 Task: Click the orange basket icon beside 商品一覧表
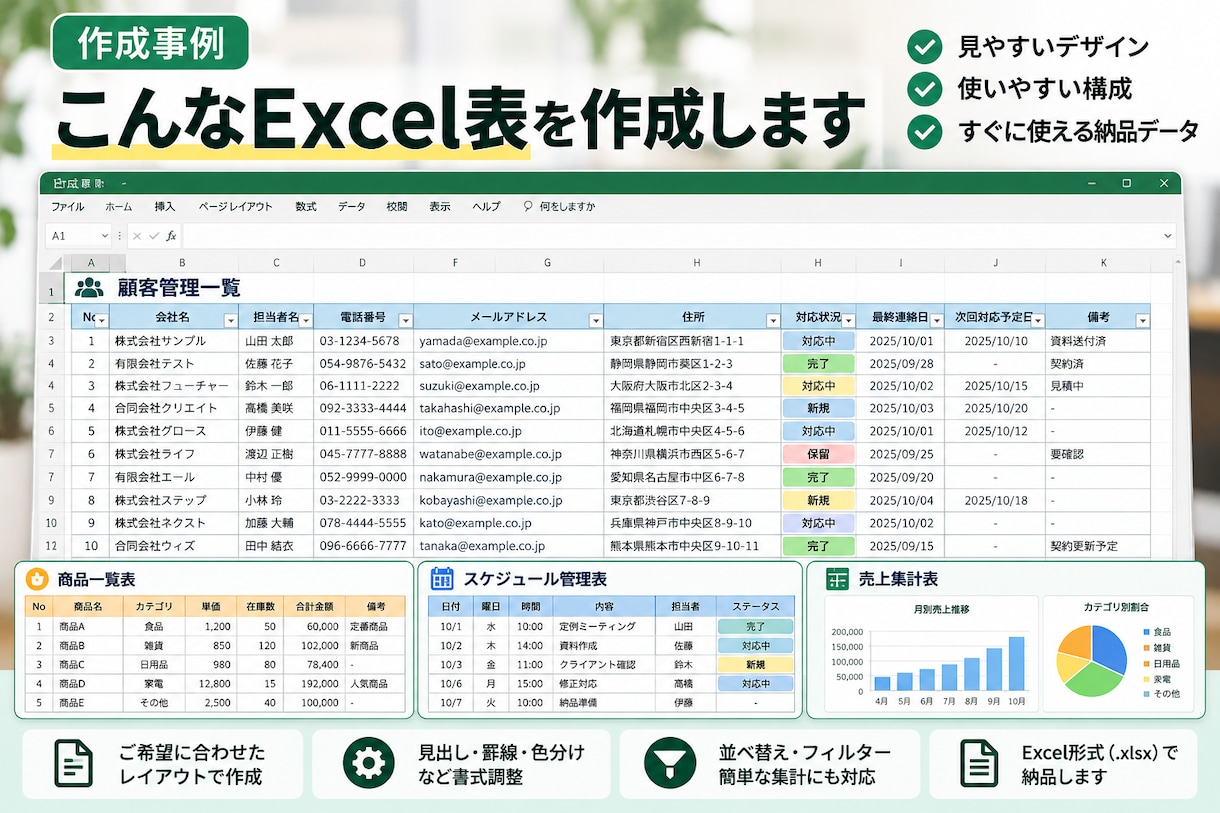coord(37,579)
